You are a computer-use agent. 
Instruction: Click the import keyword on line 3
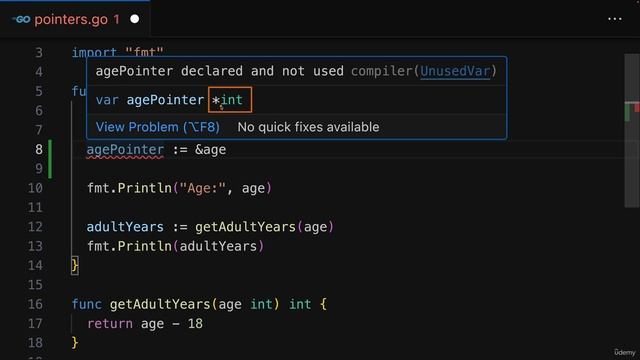pyautogui.click(x=94, y=52)
